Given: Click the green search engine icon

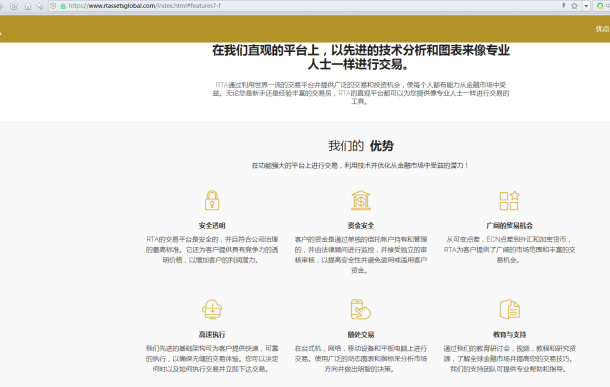Looking at the screenshot, I should click(600, 6).
